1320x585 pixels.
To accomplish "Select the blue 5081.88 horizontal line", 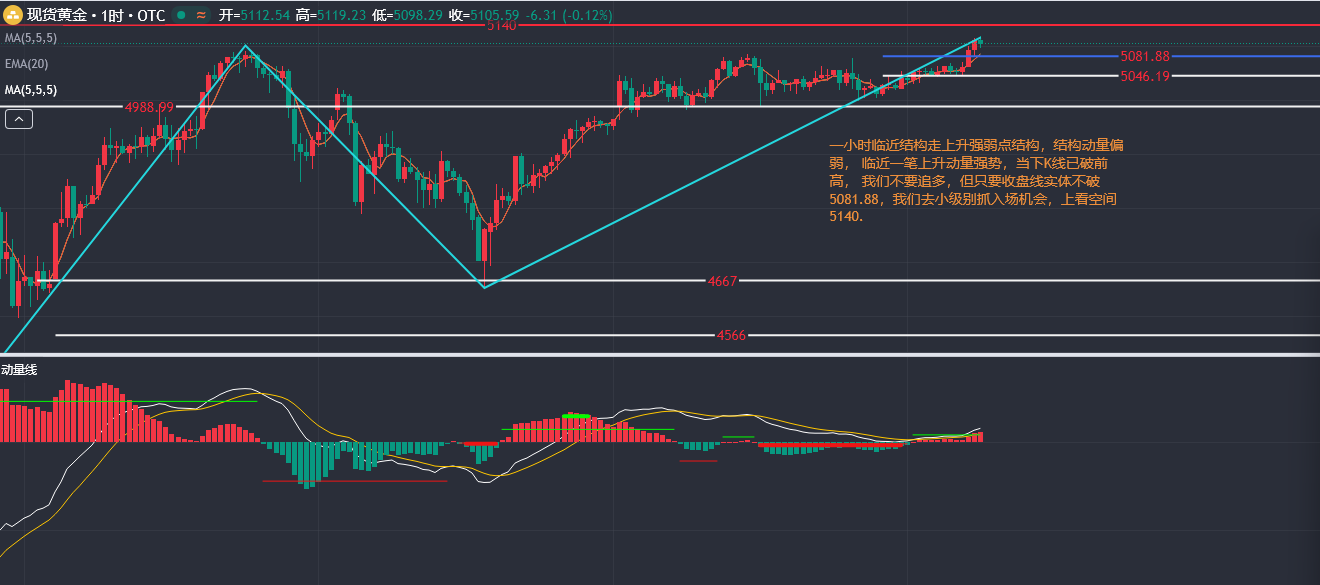I will tap(1000, 56).
